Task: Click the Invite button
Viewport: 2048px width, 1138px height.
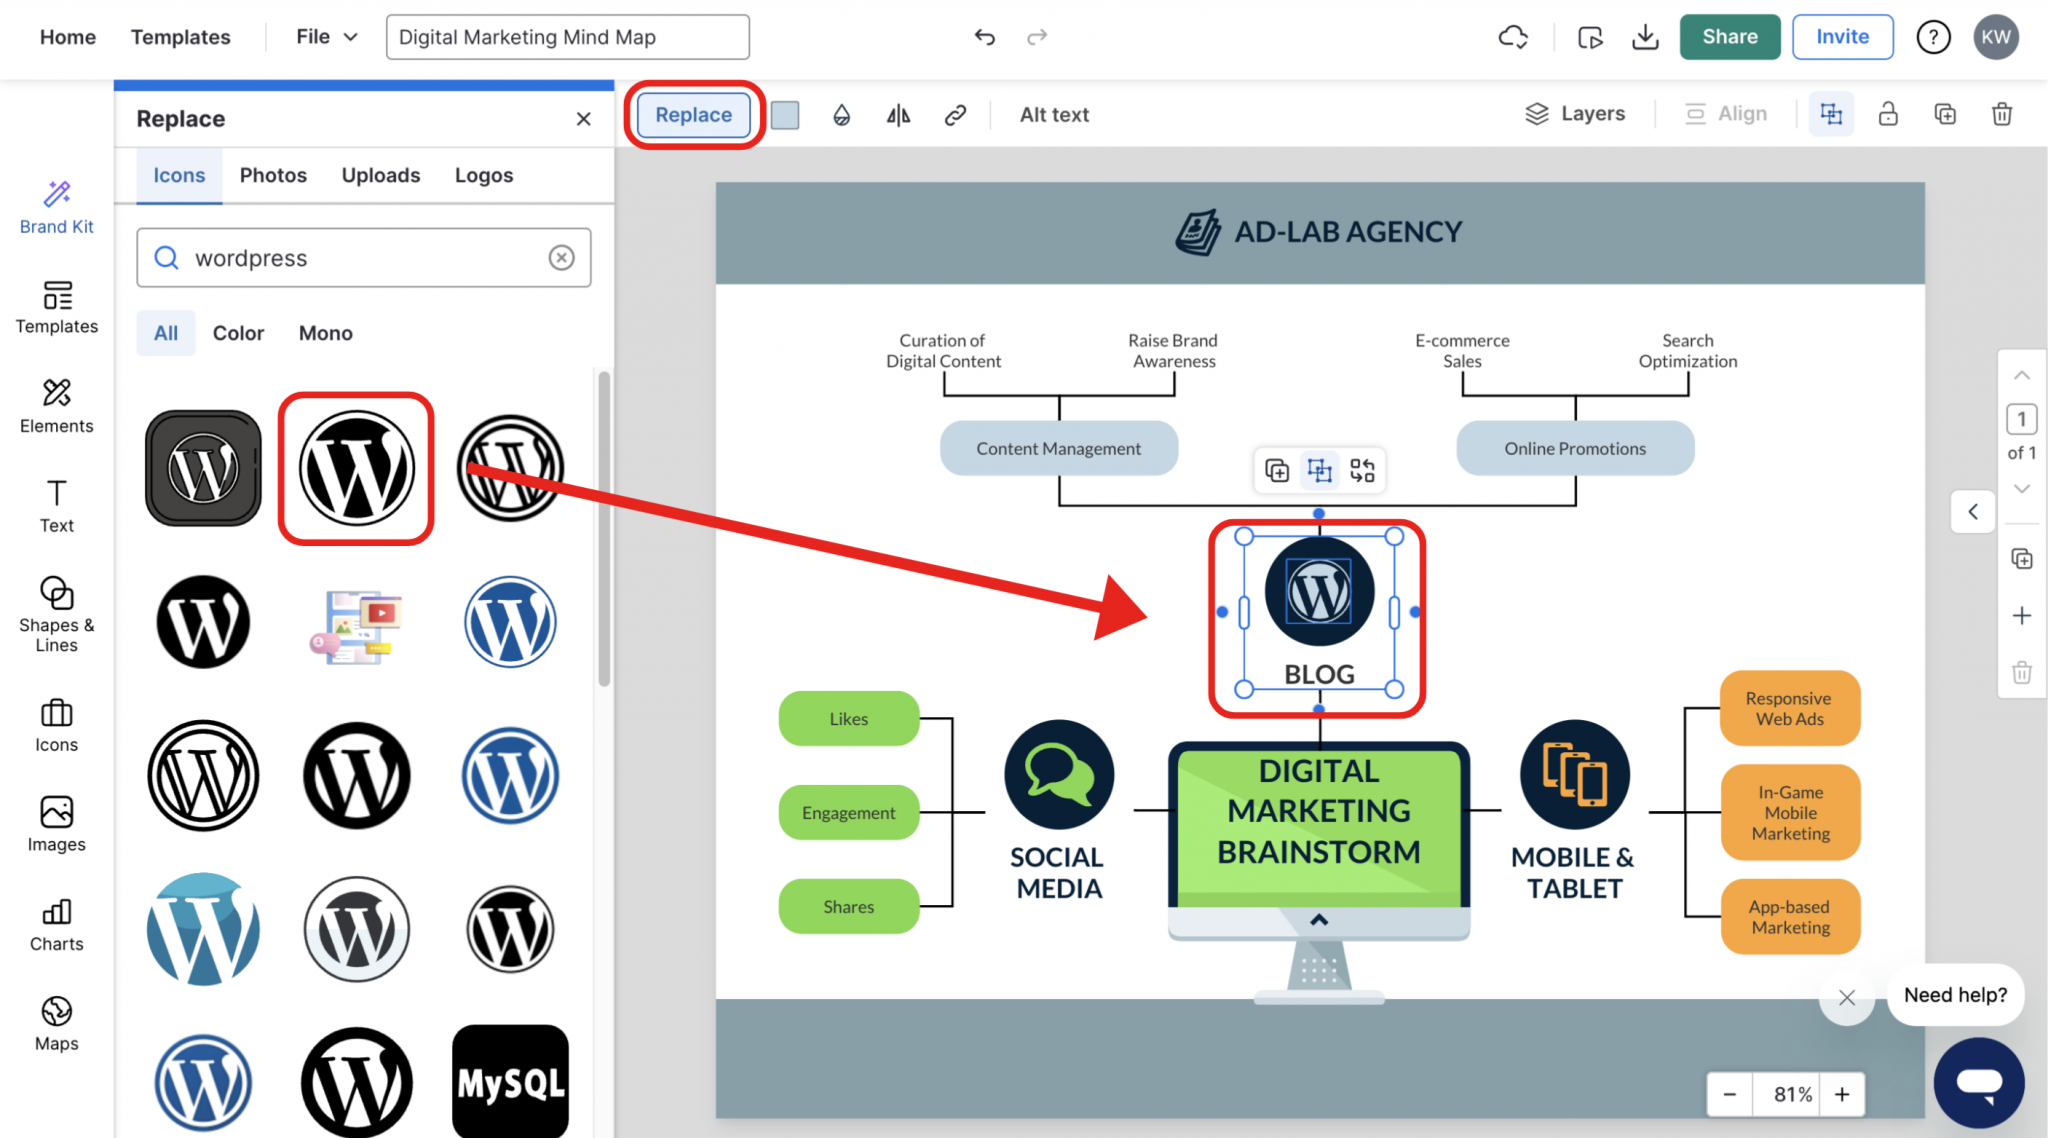Action: point(1843,36)
